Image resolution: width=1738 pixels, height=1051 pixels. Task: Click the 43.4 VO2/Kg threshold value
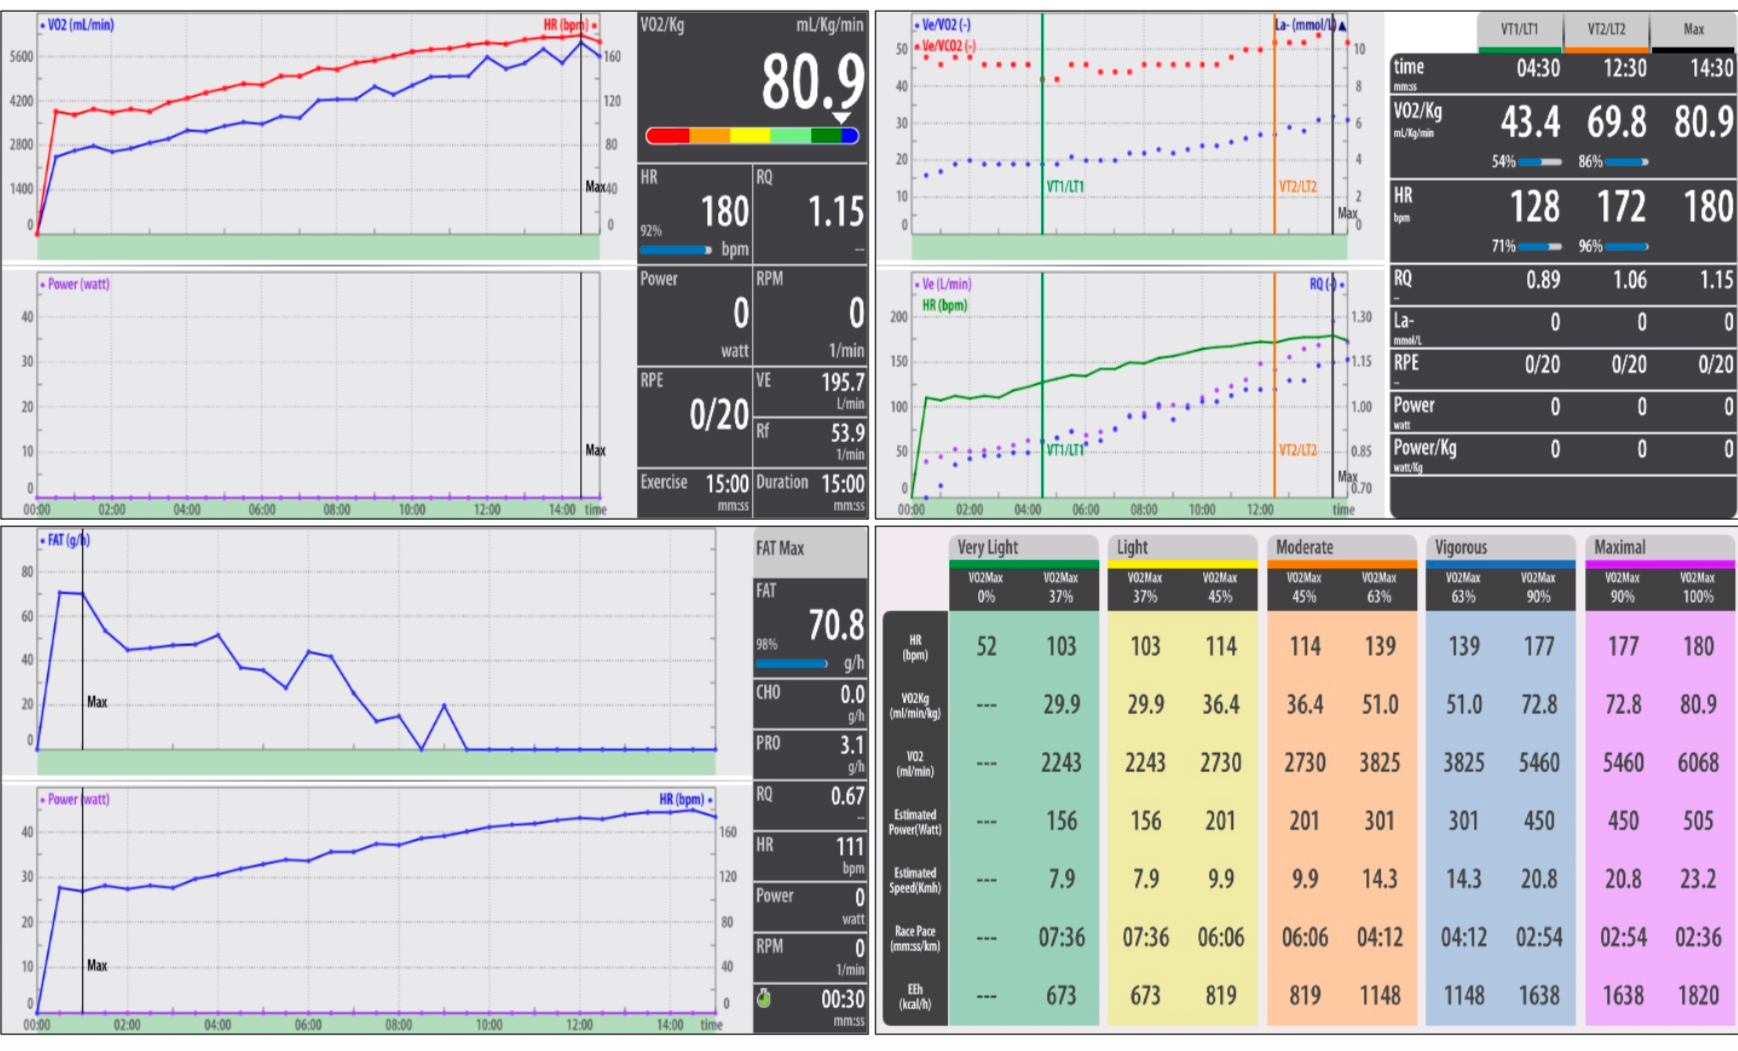click(1531, 123)
